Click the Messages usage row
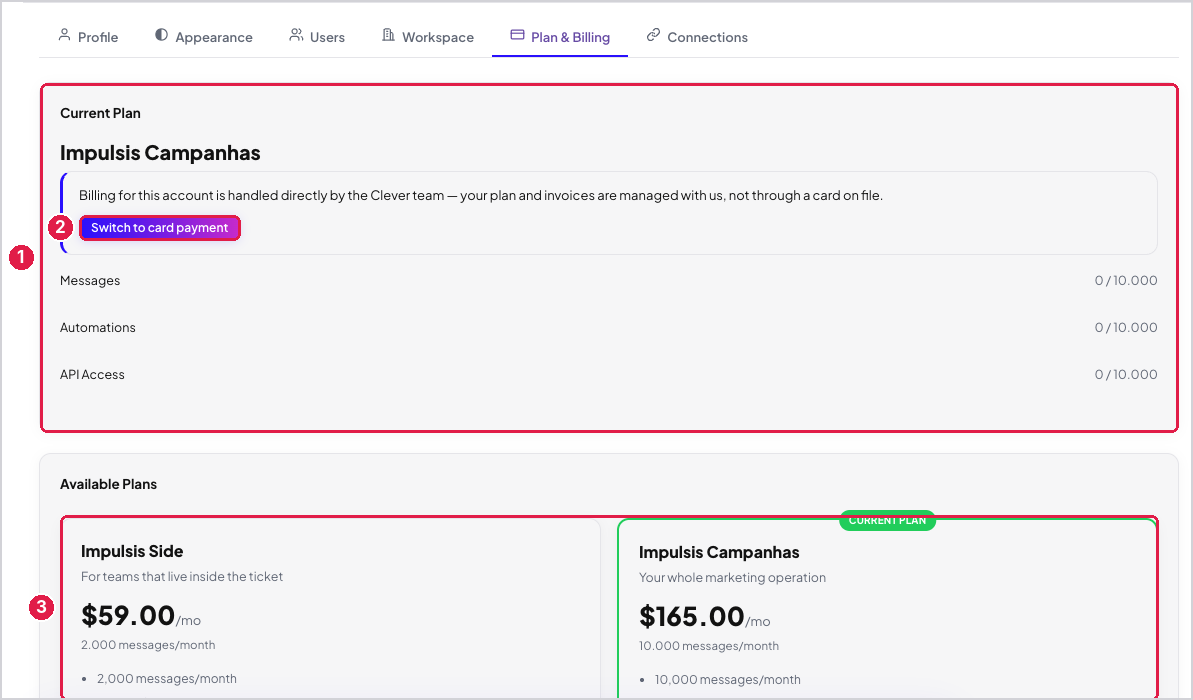This screenshot has height=700, width=1193. point(609,281)
